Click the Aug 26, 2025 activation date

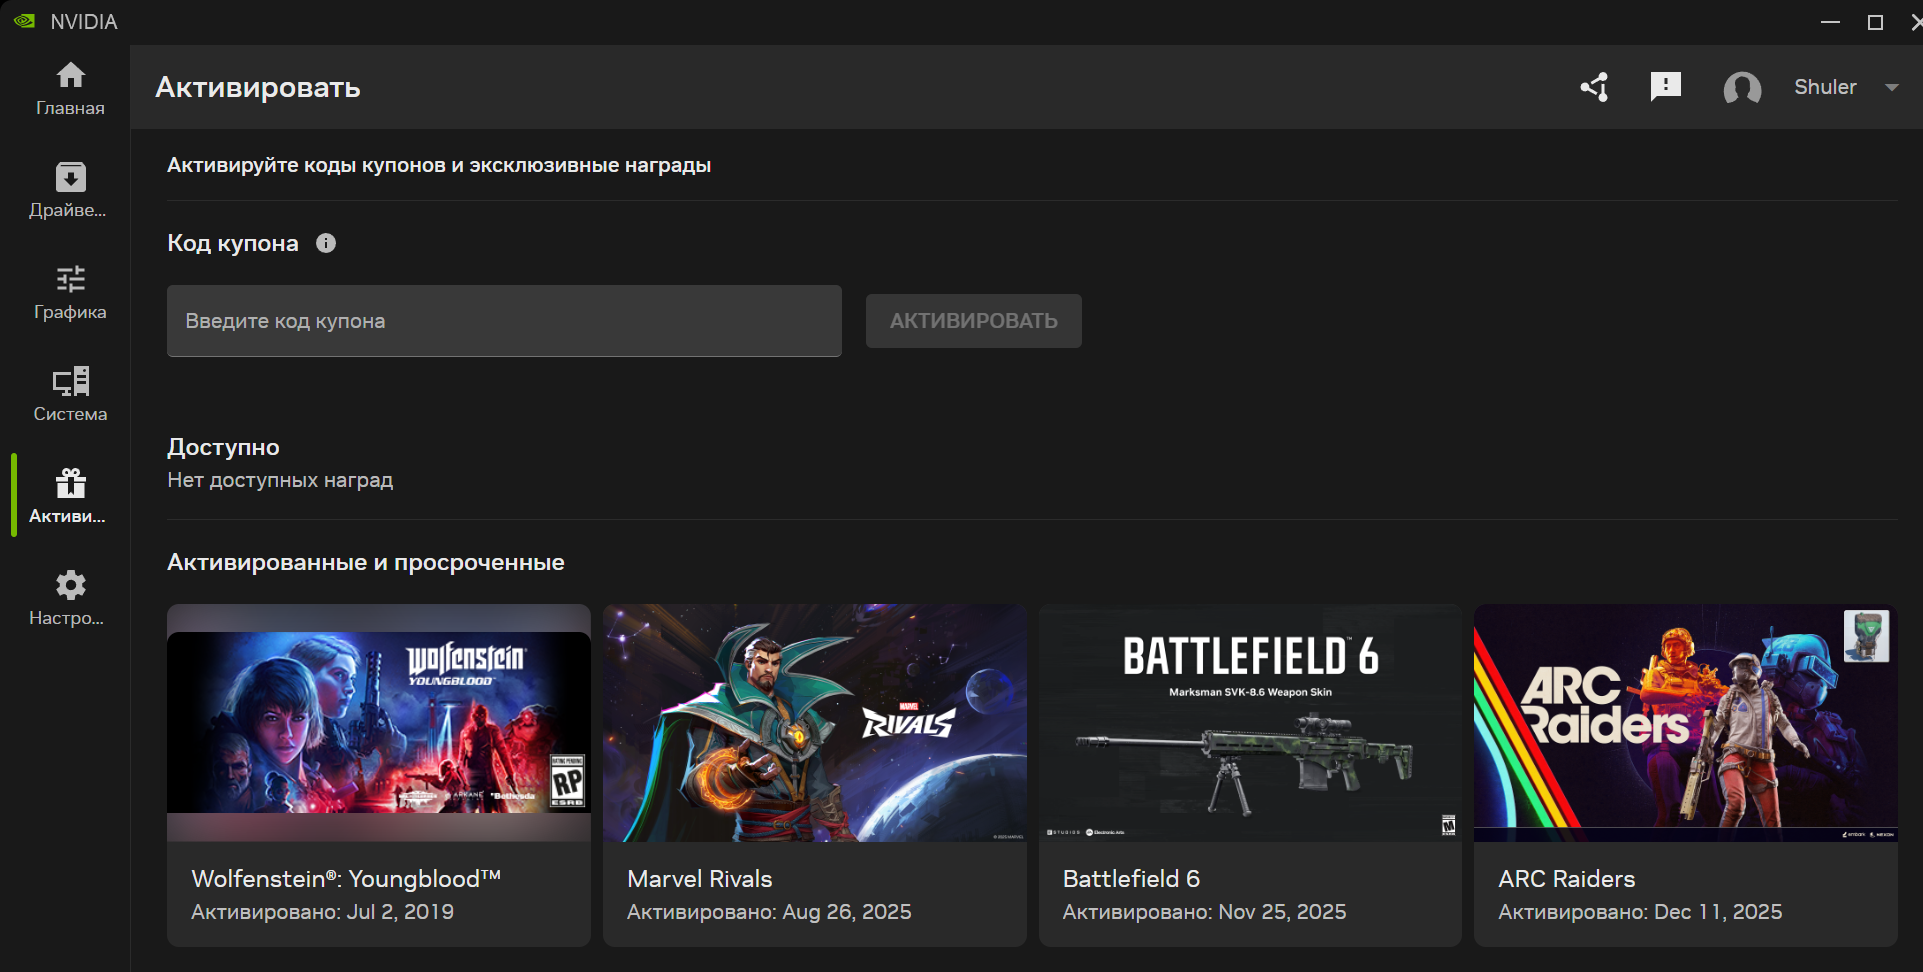(x=847, y=912)
